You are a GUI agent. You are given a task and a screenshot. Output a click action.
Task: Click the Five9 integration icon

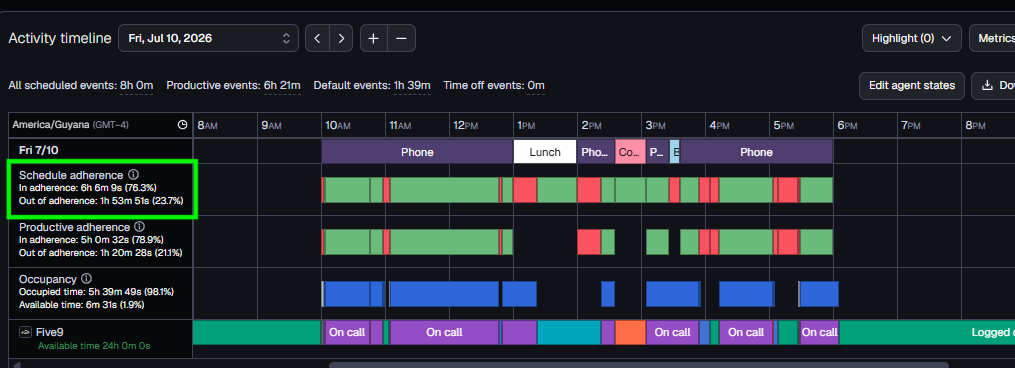25,332
